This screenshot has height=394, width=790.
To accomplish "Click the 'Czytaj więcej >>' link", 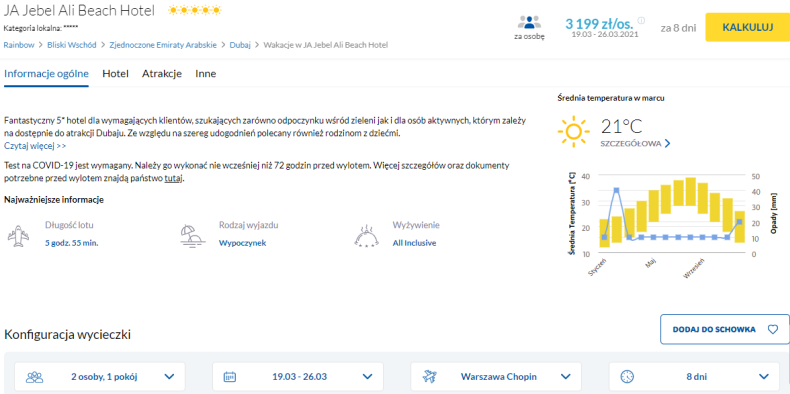I will click(x=35, y=146).
